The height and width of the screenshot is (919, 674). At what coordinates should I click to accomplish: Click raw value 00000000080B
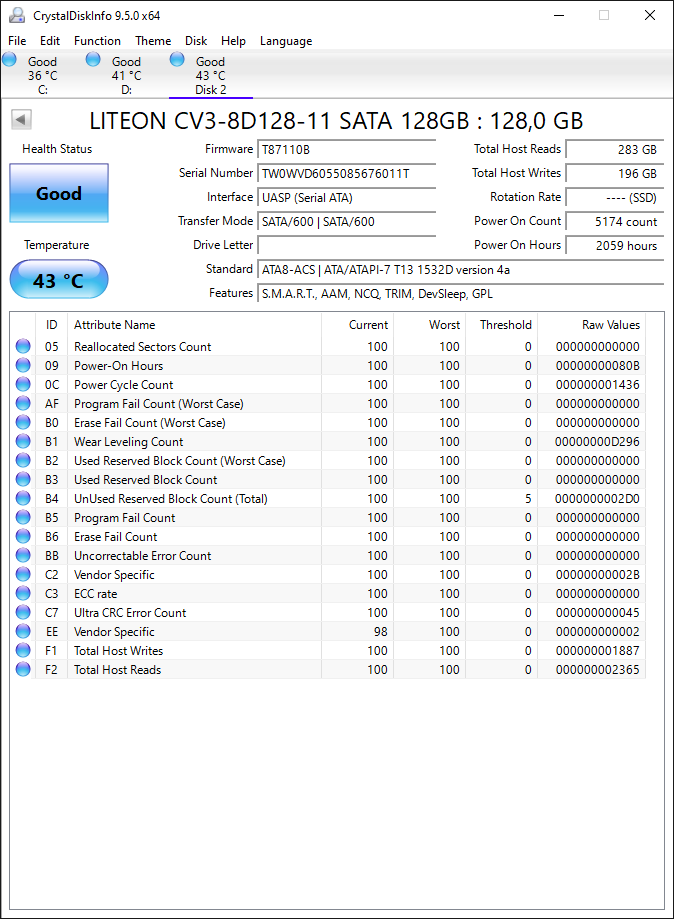597,366
